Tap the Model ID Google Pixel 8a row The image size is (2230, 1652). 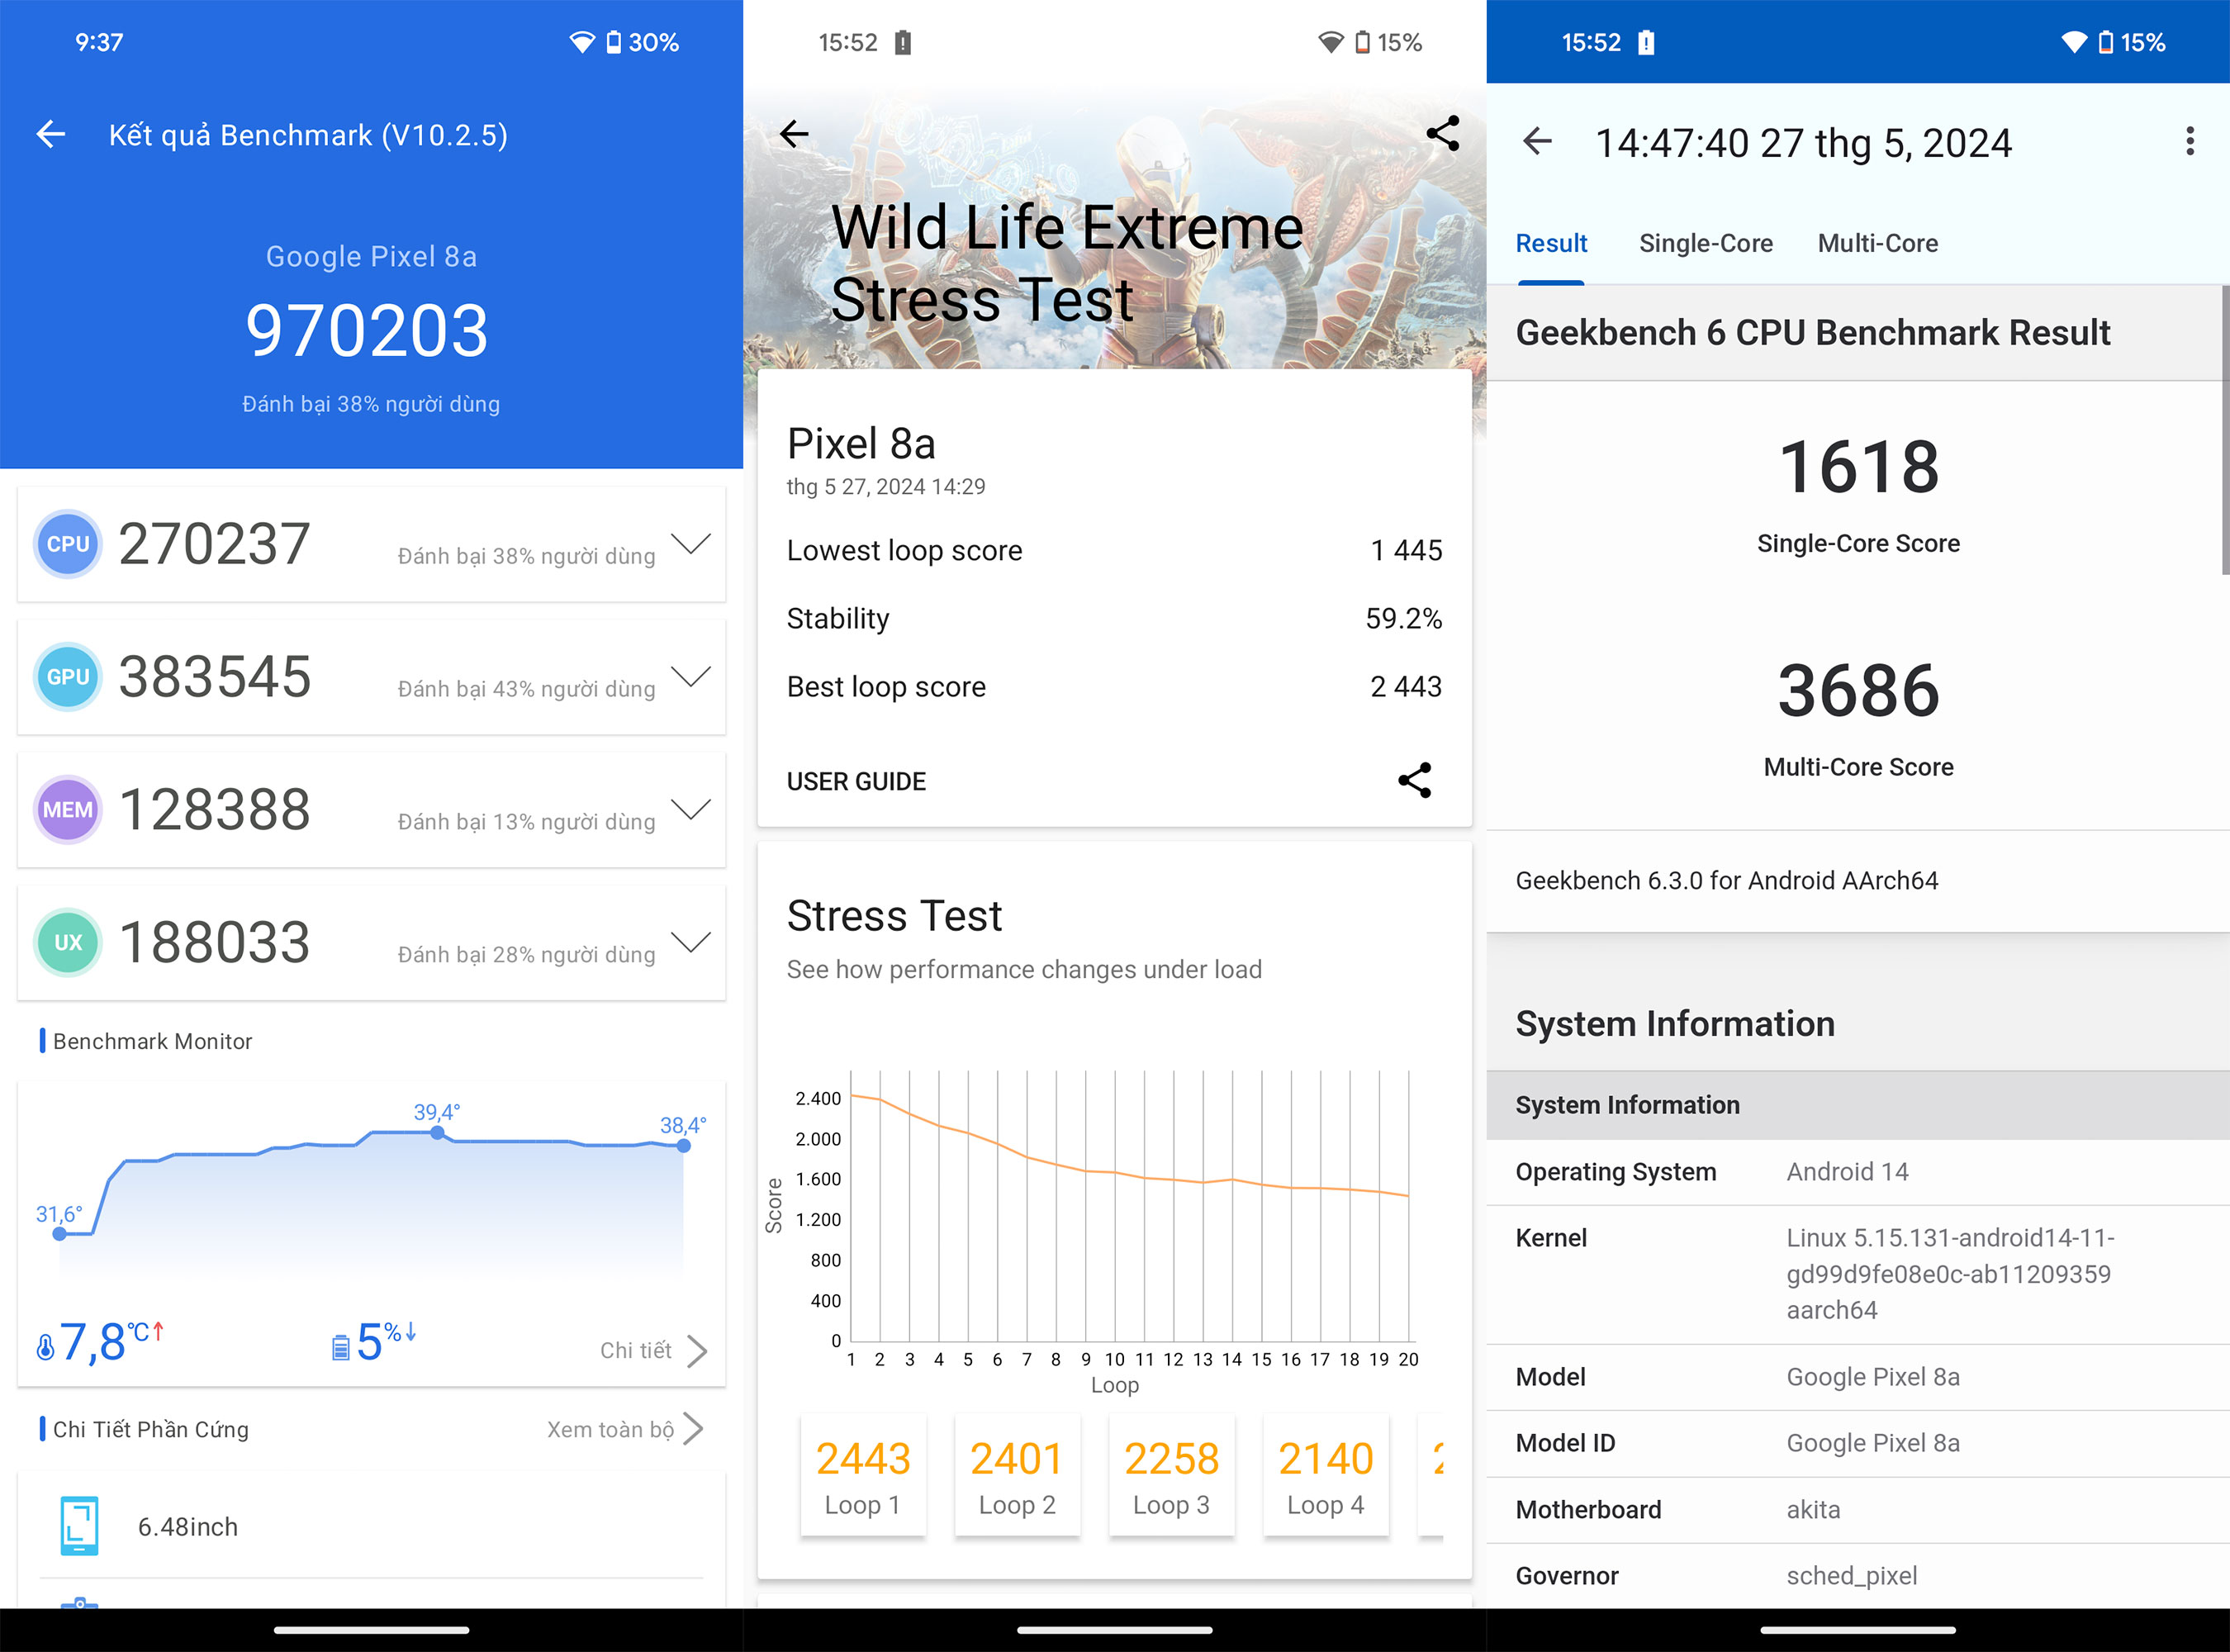pos(1858,1443)
